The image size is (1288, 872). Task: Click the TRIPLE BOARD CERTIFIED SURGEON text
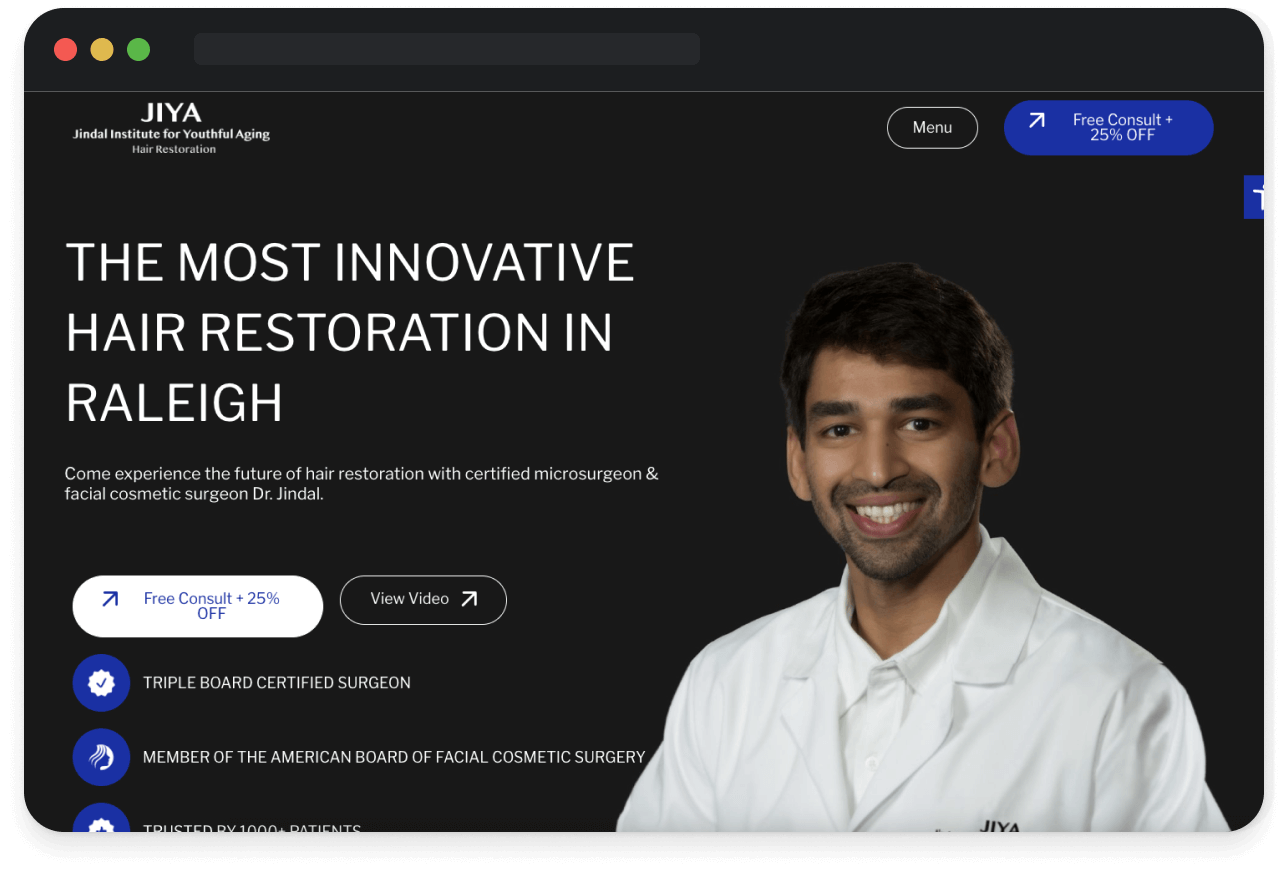(277, 682)
